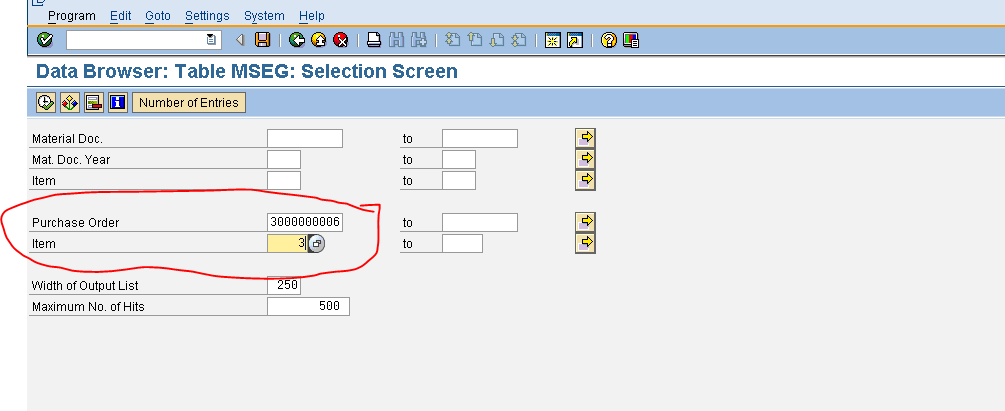Open the command field history dropdown
The height and width of the screenshot is (411, 1005).
coord(211,40)
